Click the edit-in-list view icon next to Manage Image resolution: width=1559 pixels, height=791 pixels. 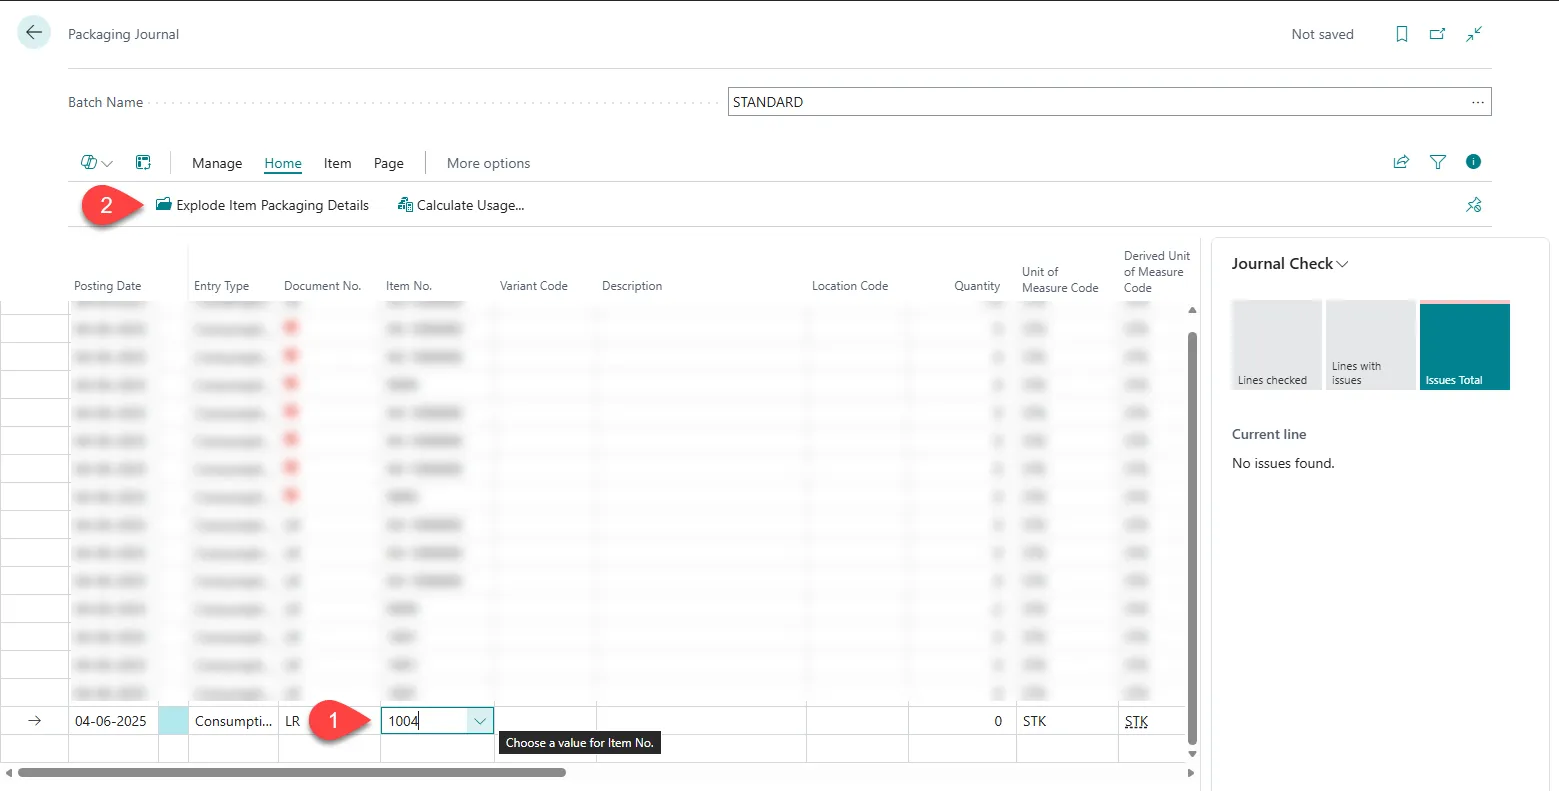(x=143, y=162)
